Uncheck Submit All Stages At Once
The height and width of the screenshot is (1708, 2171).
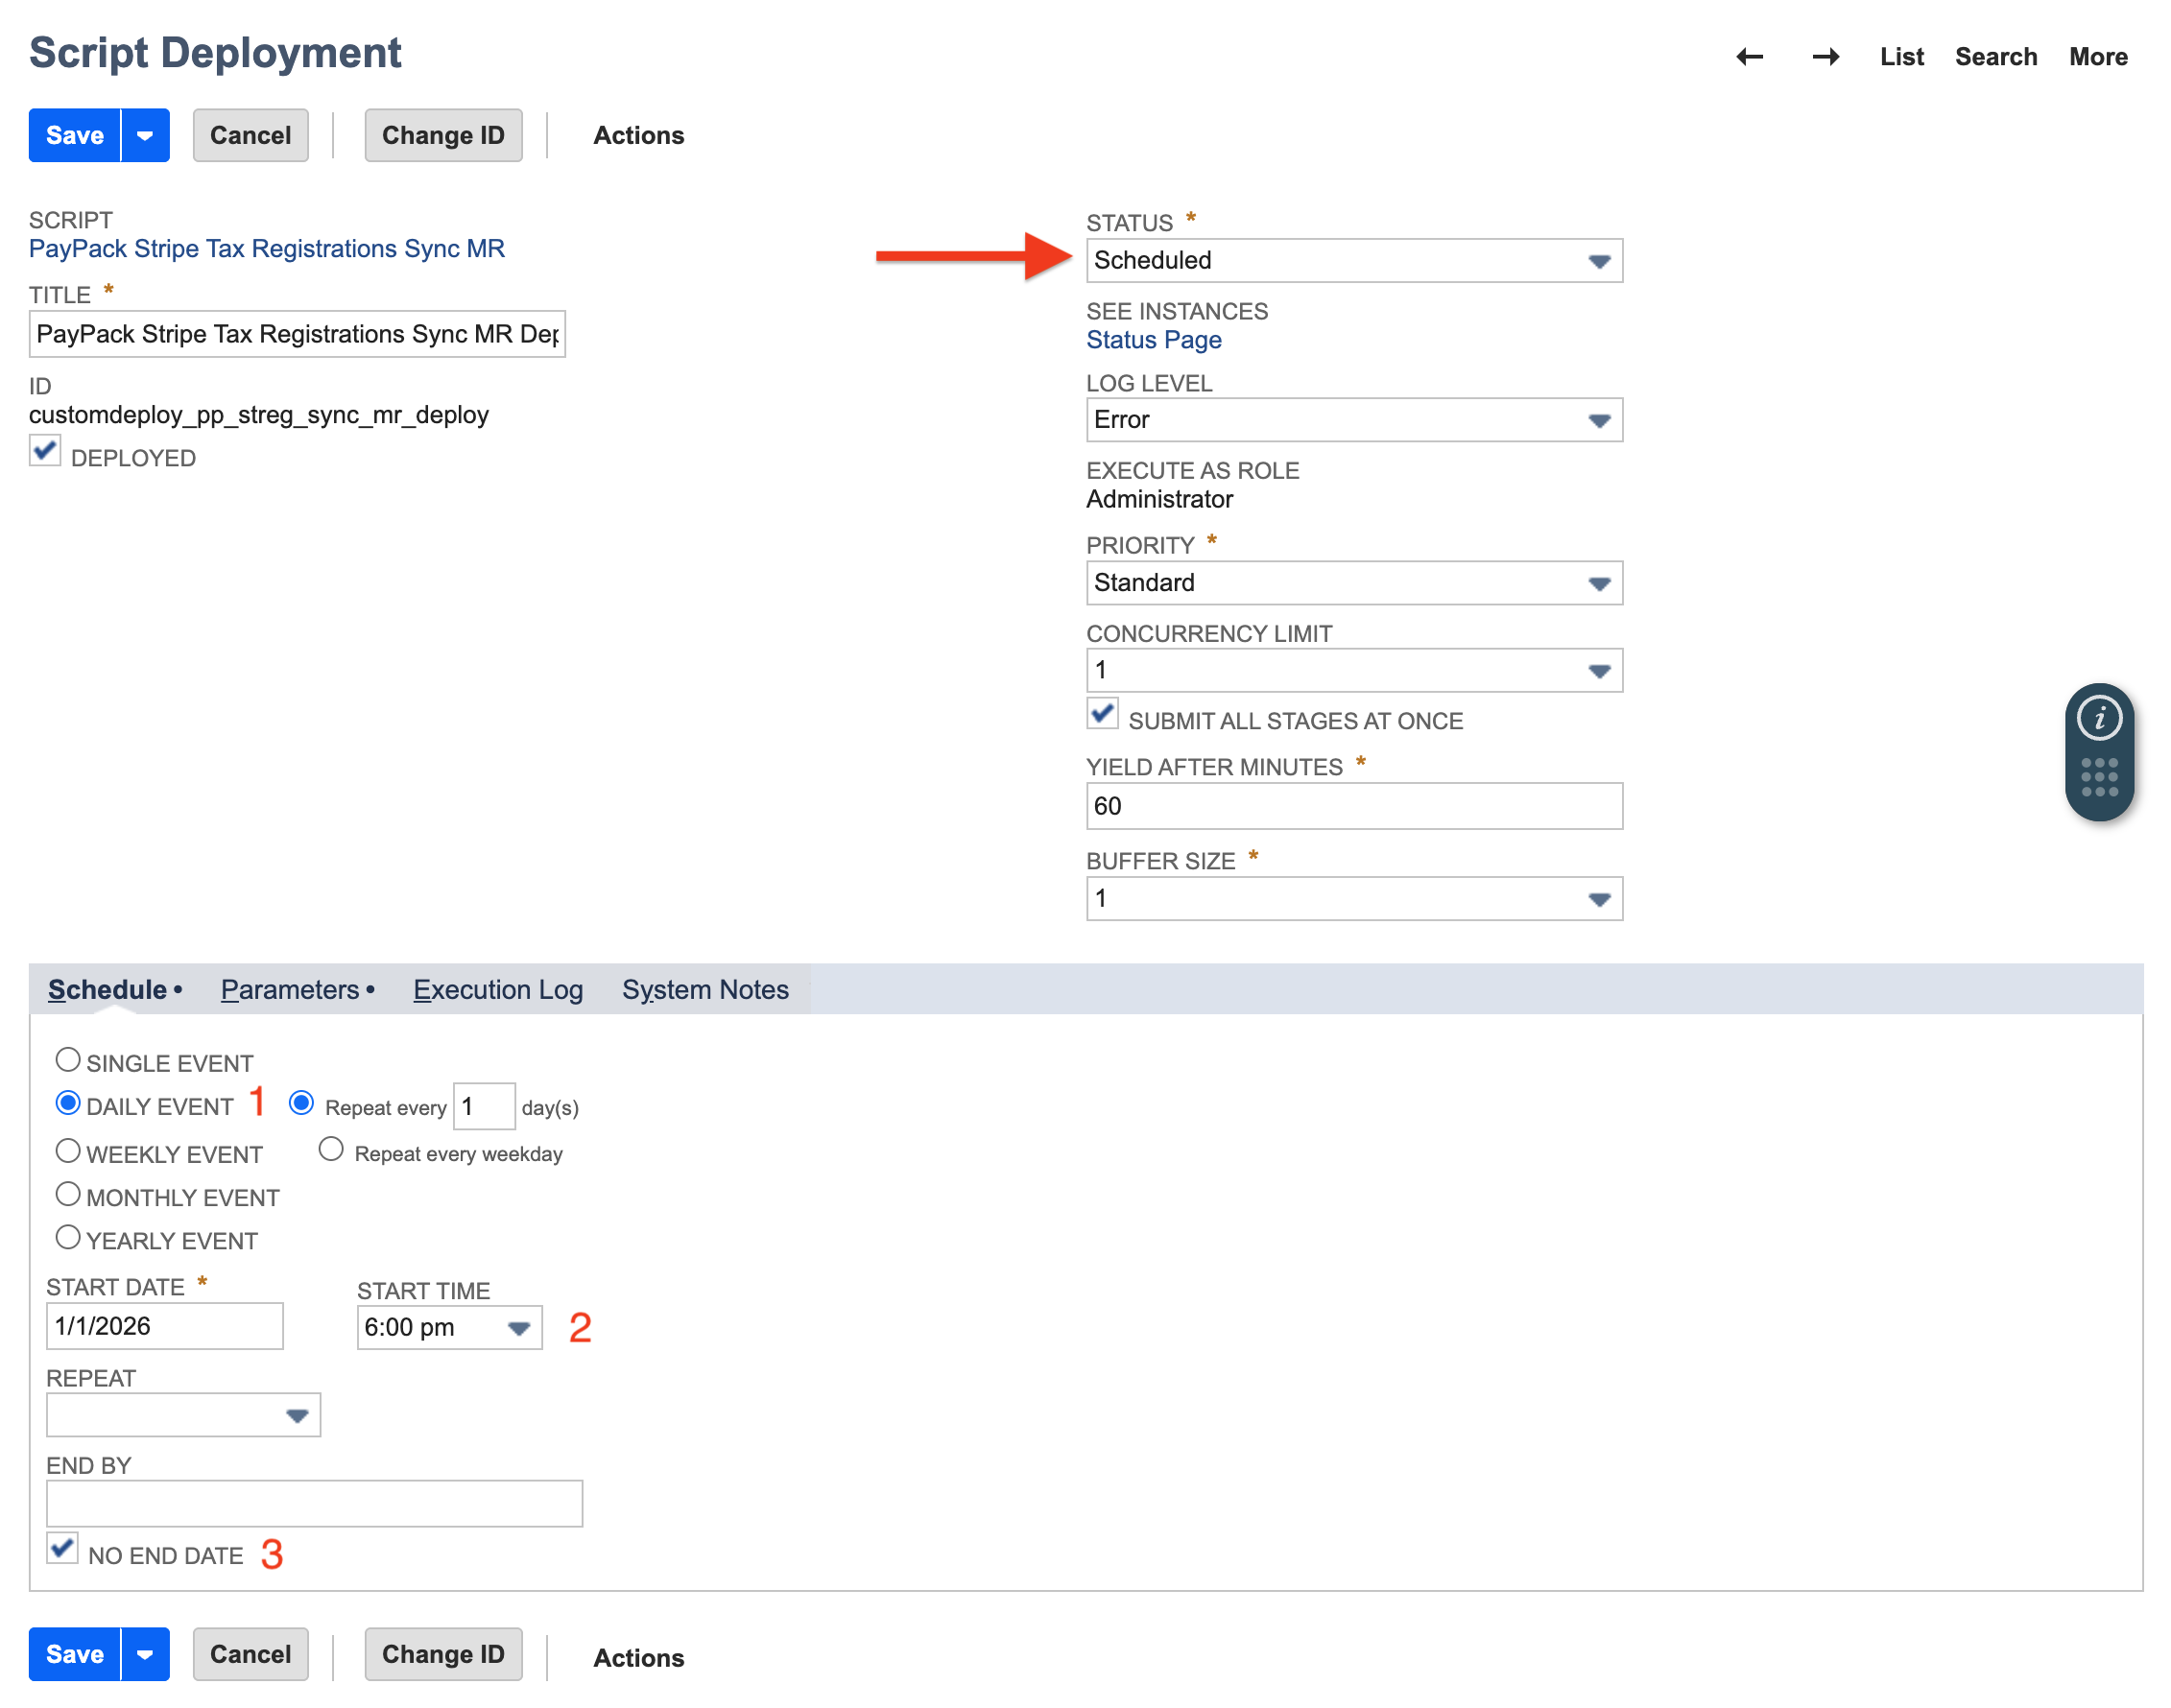coord(1102,714)
